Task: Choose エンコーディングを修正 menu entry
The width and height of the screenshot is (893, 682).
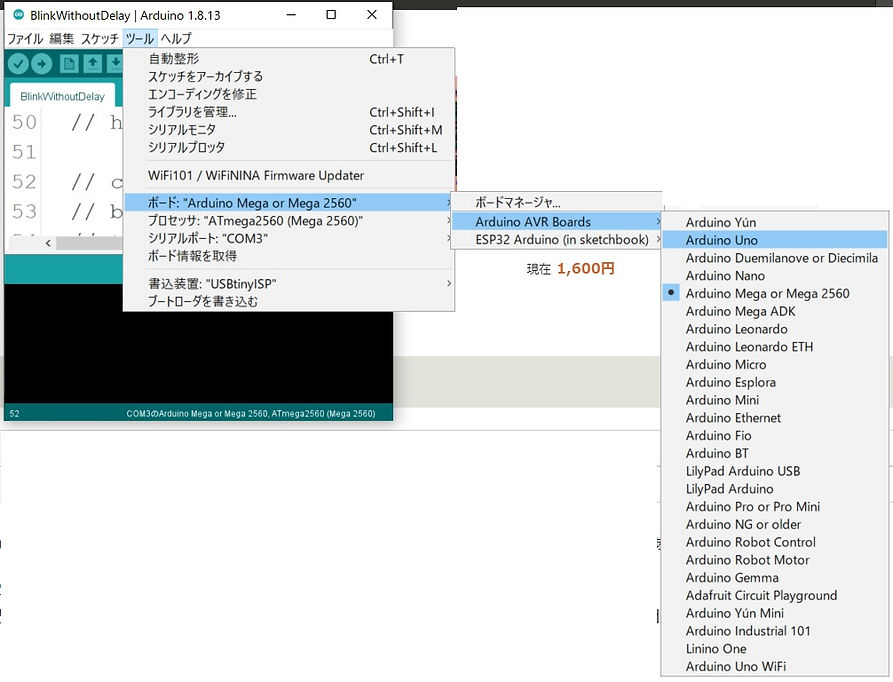Action: pos(289,94)
